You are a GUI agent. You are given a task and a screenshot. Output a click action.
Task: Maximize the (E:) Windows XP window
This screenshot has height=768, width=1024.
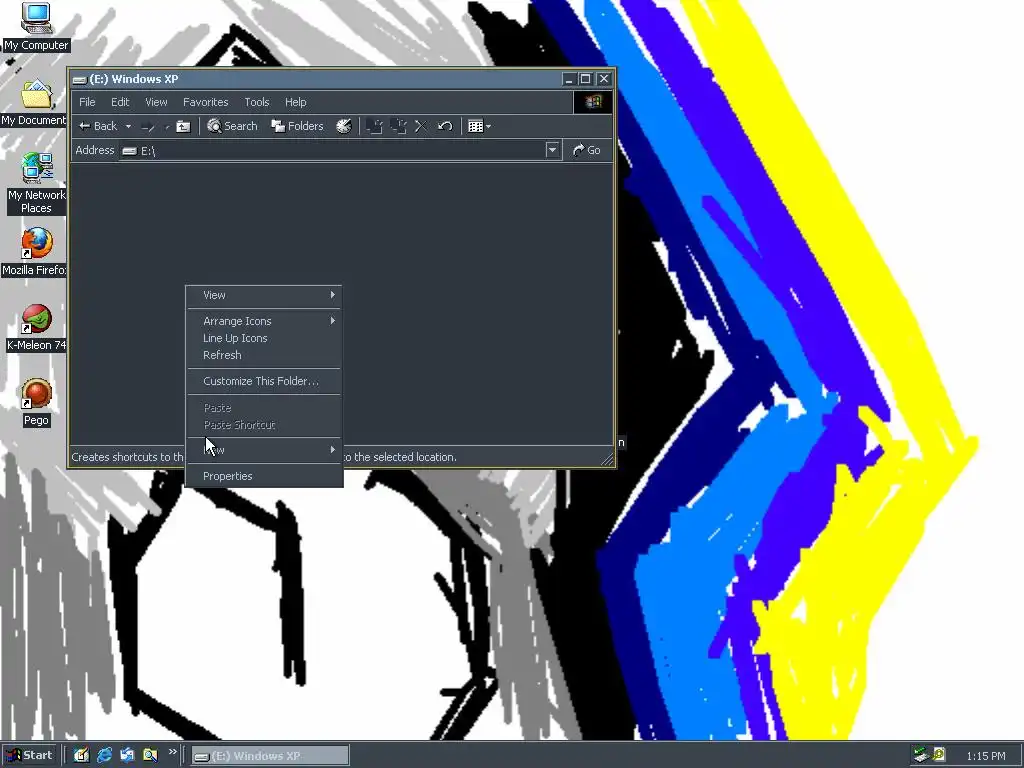pyautogui.click(x=586, y=79)
